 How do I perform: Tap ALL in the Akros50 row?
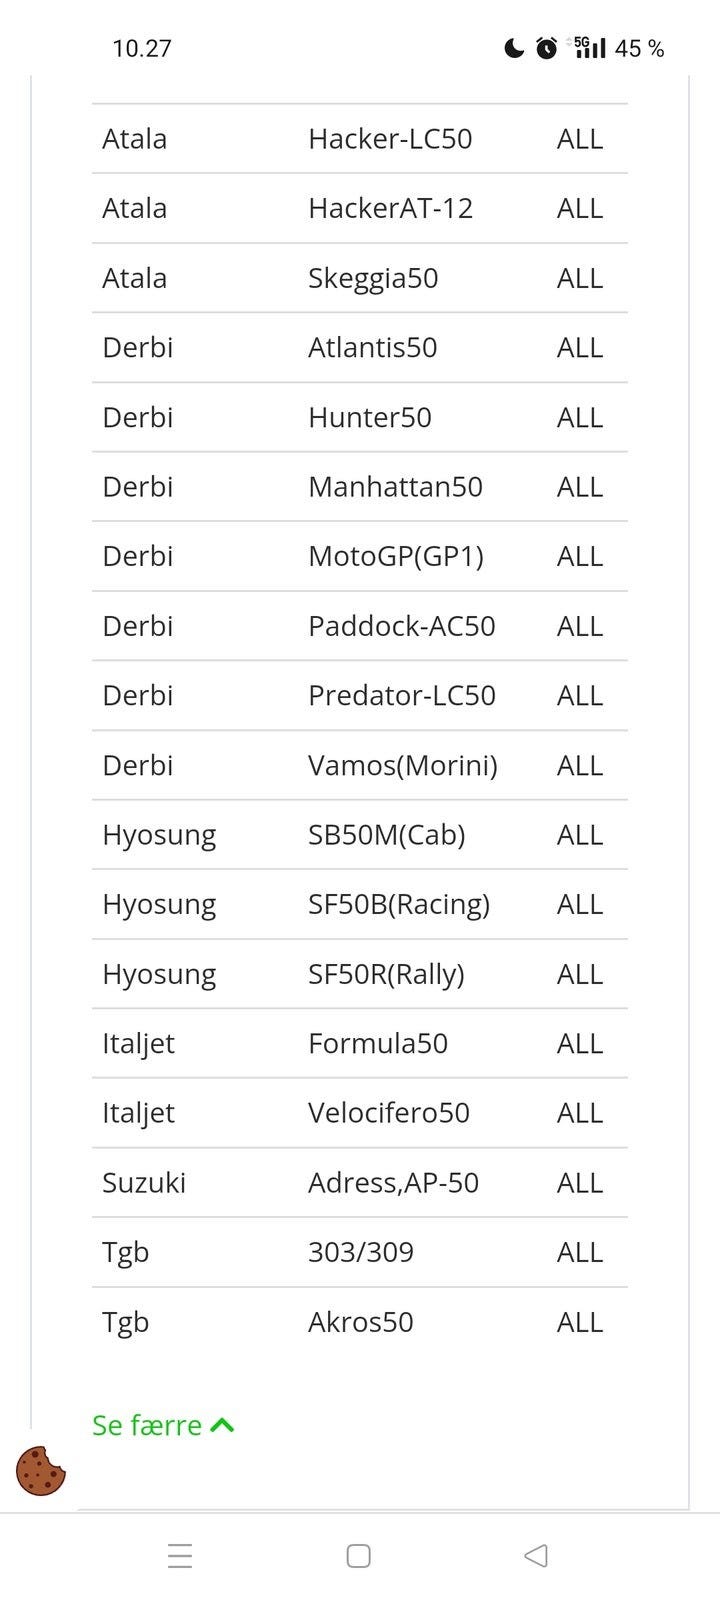579,1322
